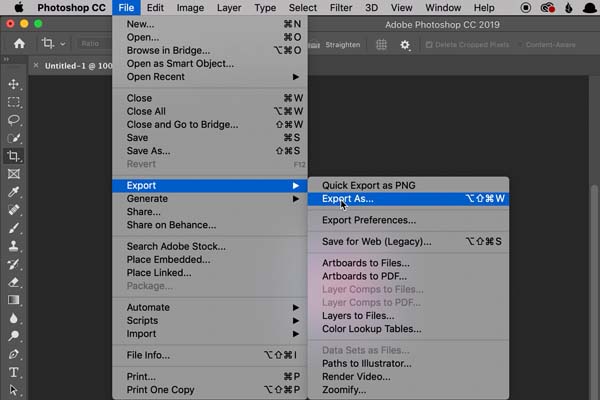Open the Apple menu

tap(18, 8)
